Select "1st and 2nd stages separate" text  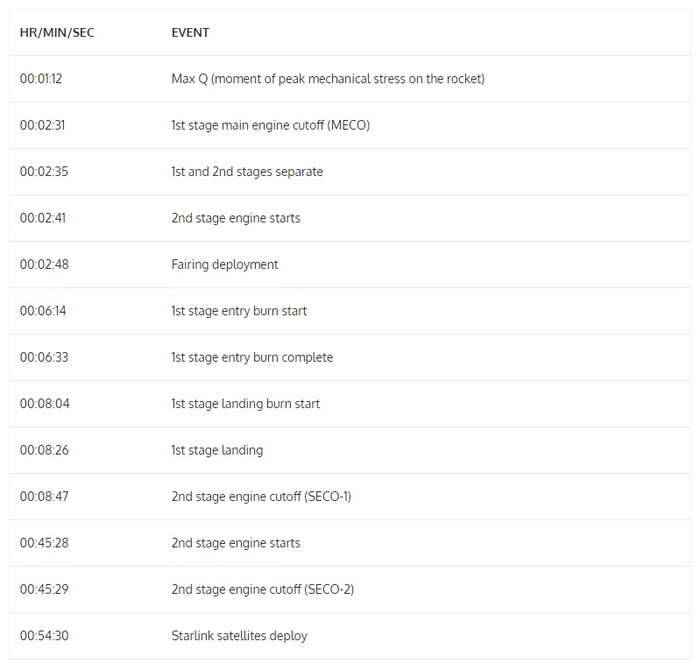(x=247, y=172)
